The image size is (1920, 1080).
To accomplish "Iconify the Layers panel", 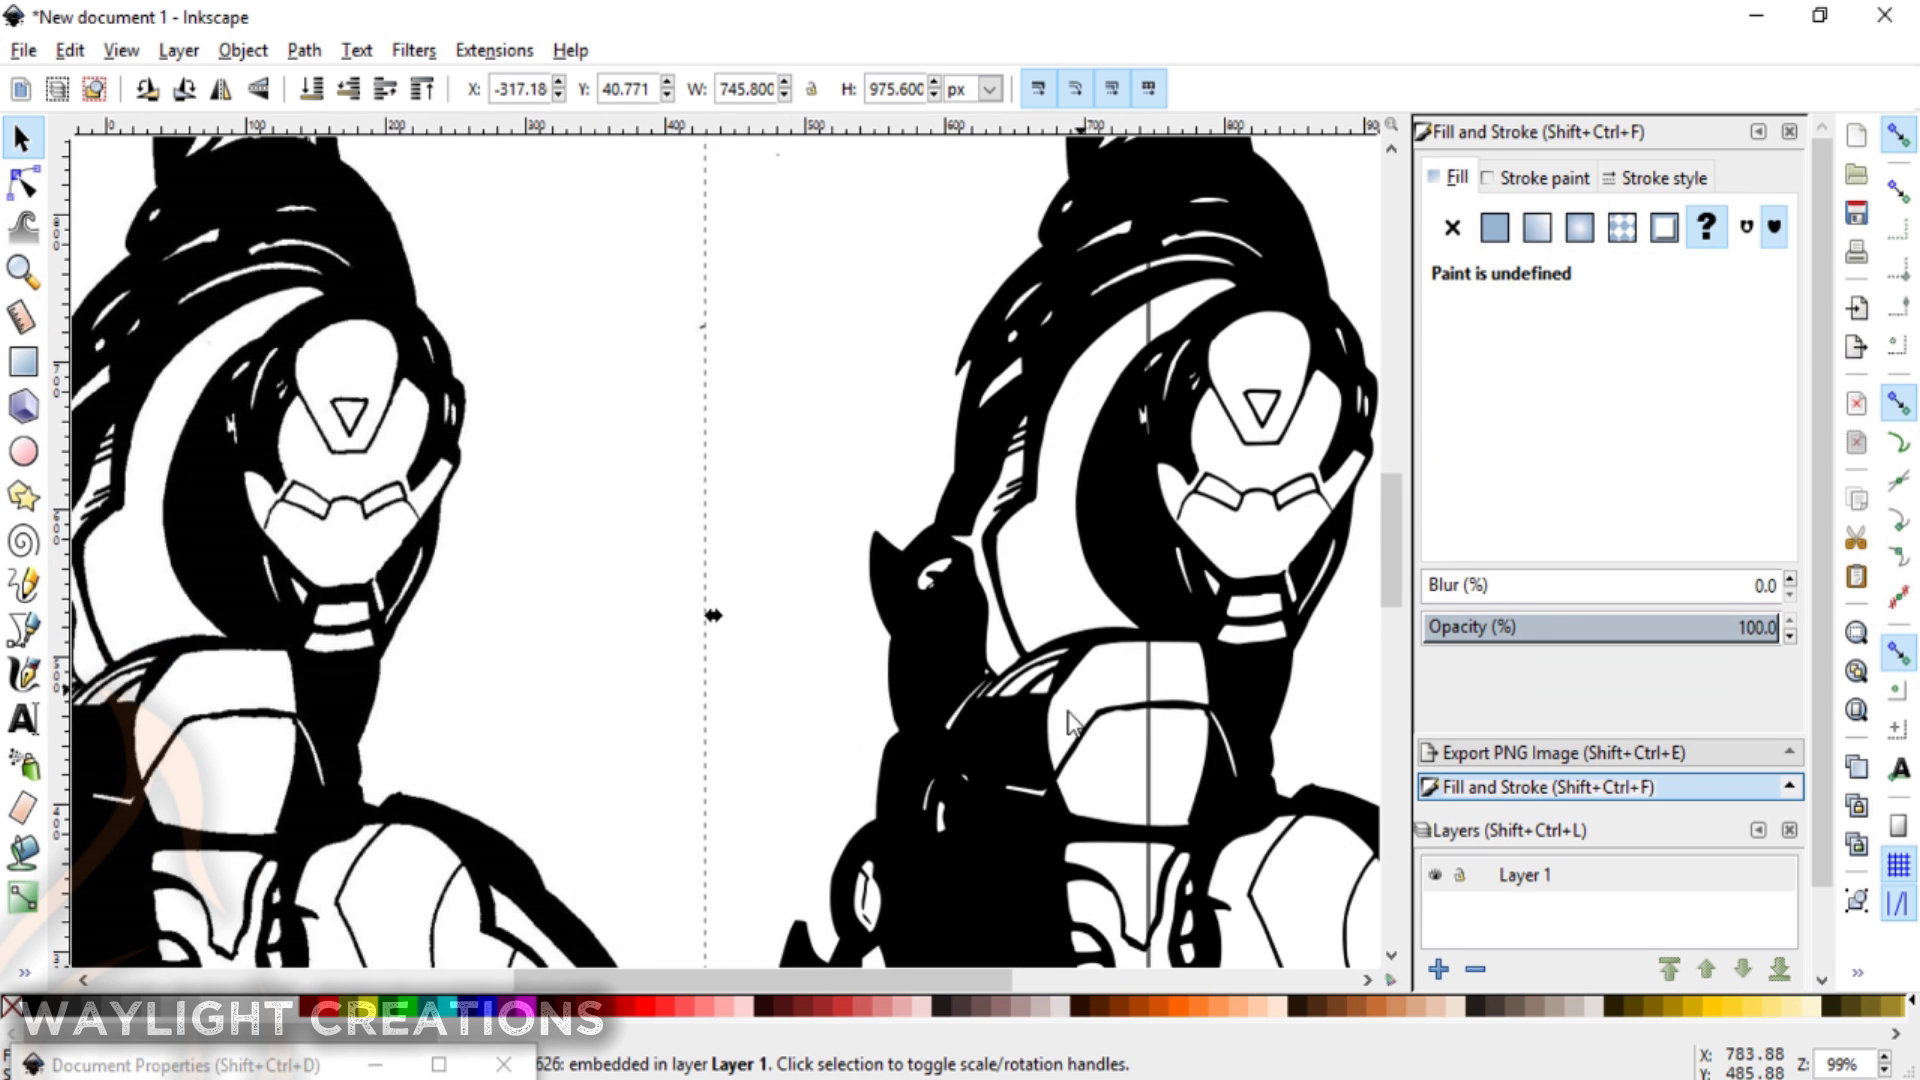I will tap(1758, 830).
